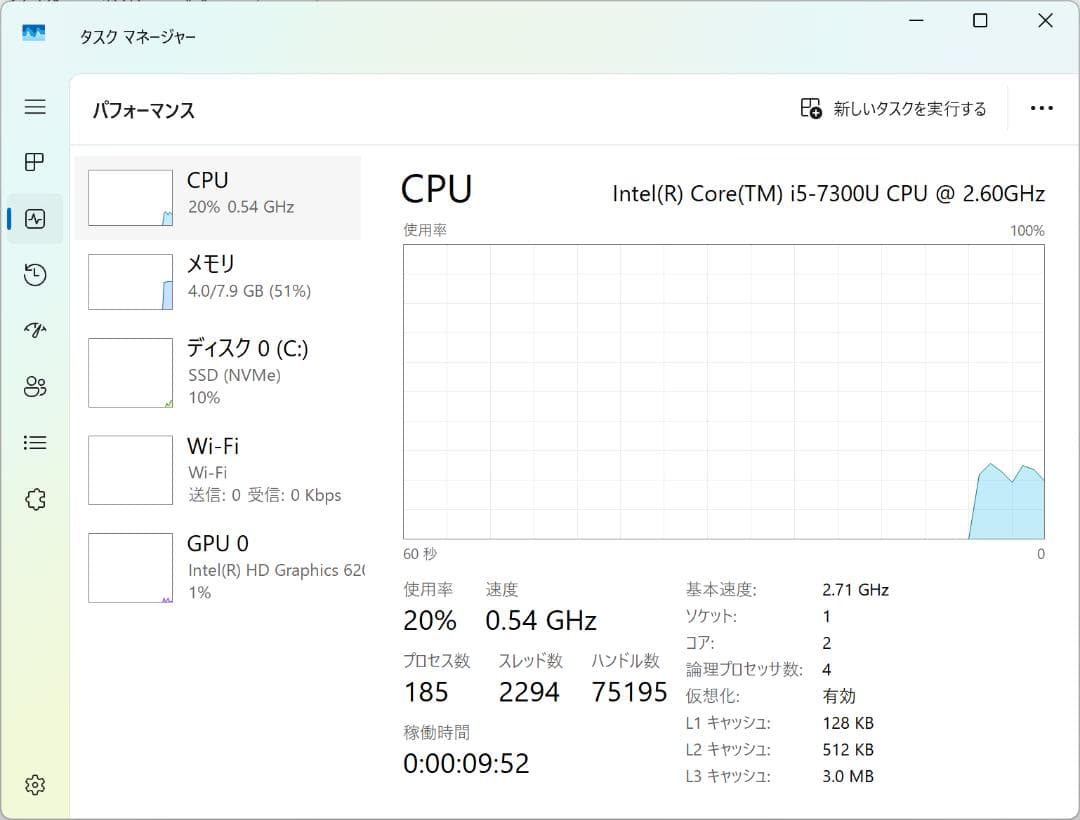
Task: Open the More options ellipsis menu
Action: (1042, 108)
